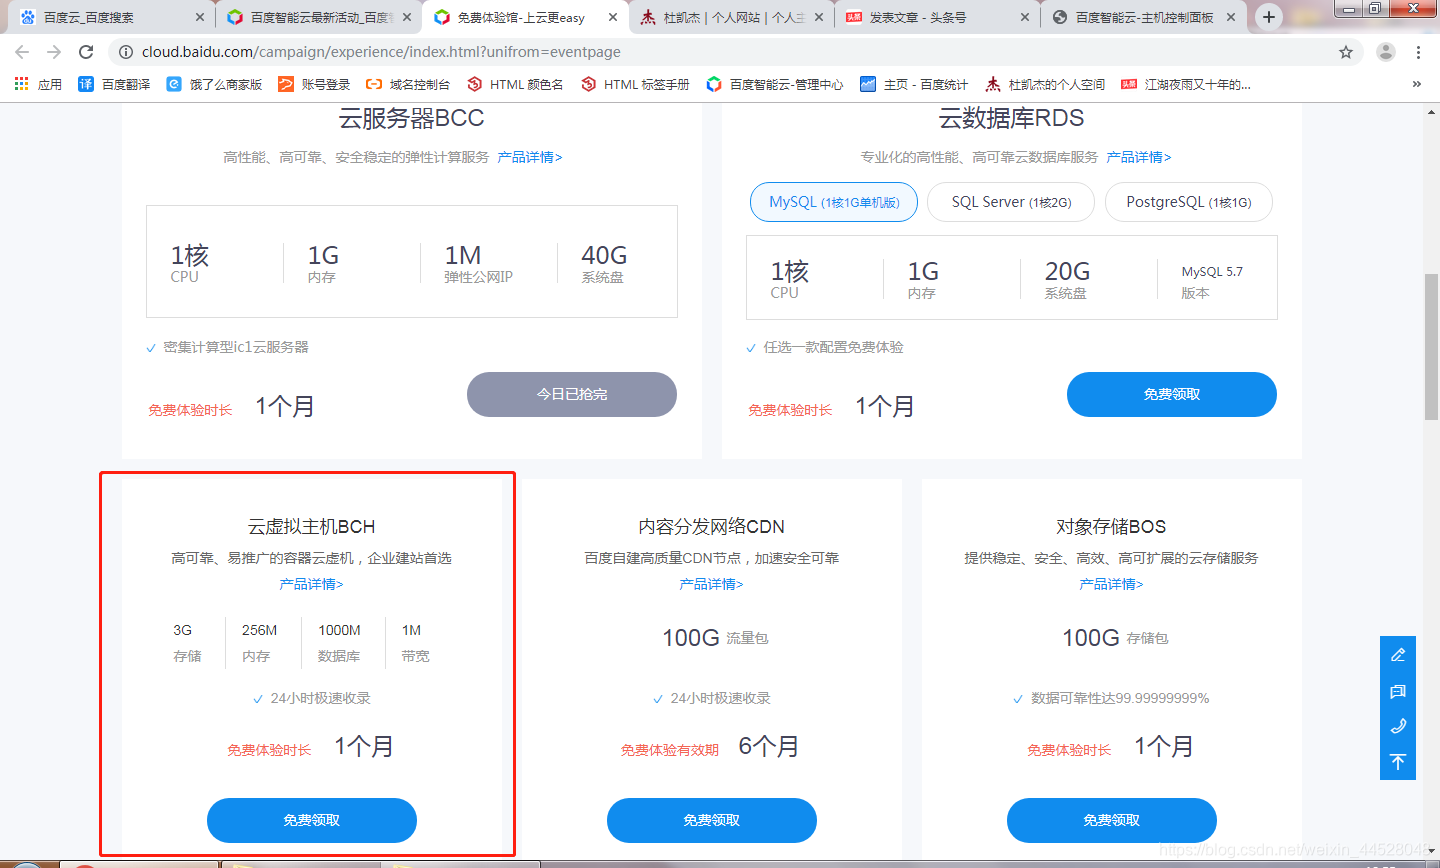Click the 1000M 数据库 spec
The image size is (1440, 868).
339,643
